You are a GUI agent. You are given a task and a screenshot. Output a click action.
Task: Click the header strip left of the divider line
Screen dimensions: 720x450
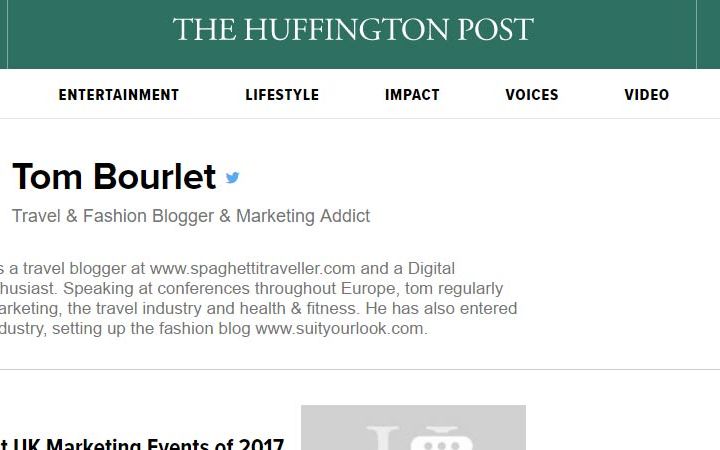coord(3,34)
